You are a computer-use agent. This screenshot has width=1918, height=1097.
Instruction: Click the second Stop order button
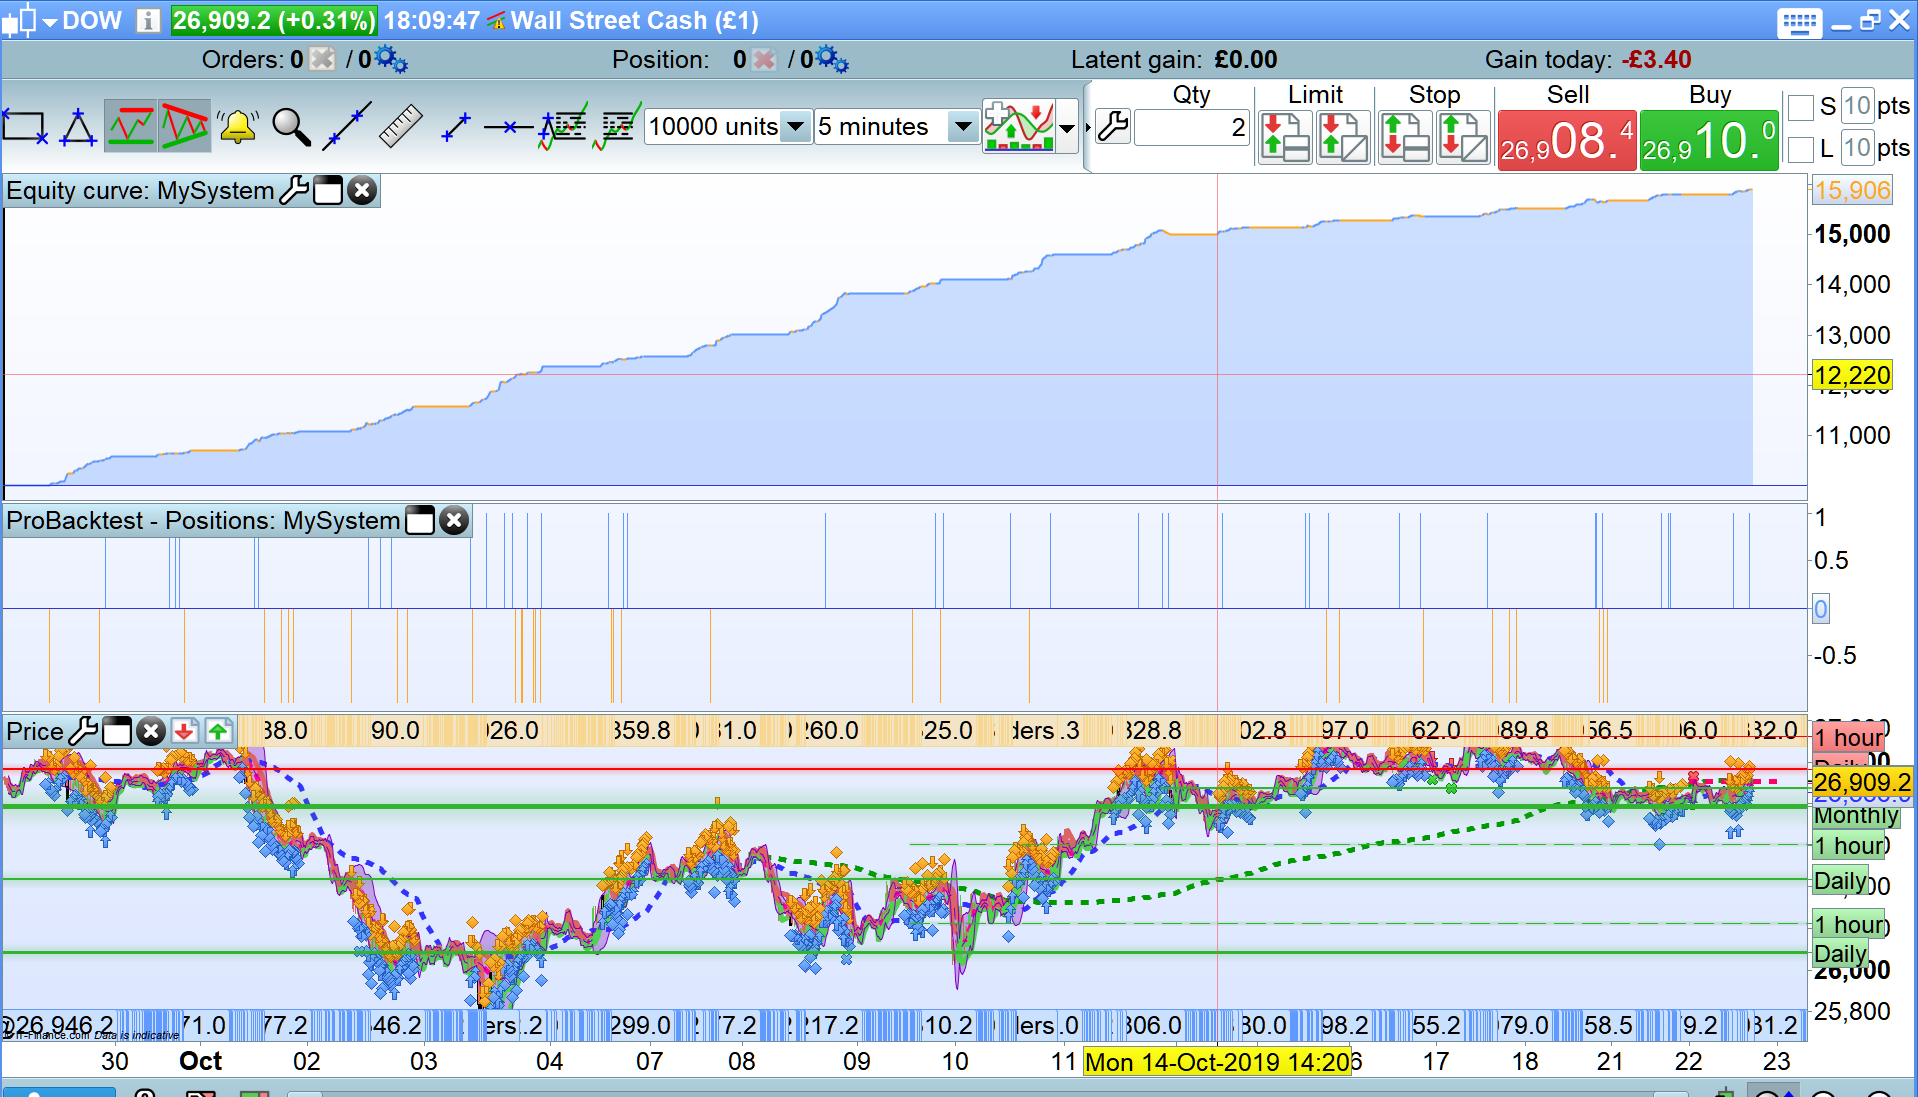click(1463, 137)
